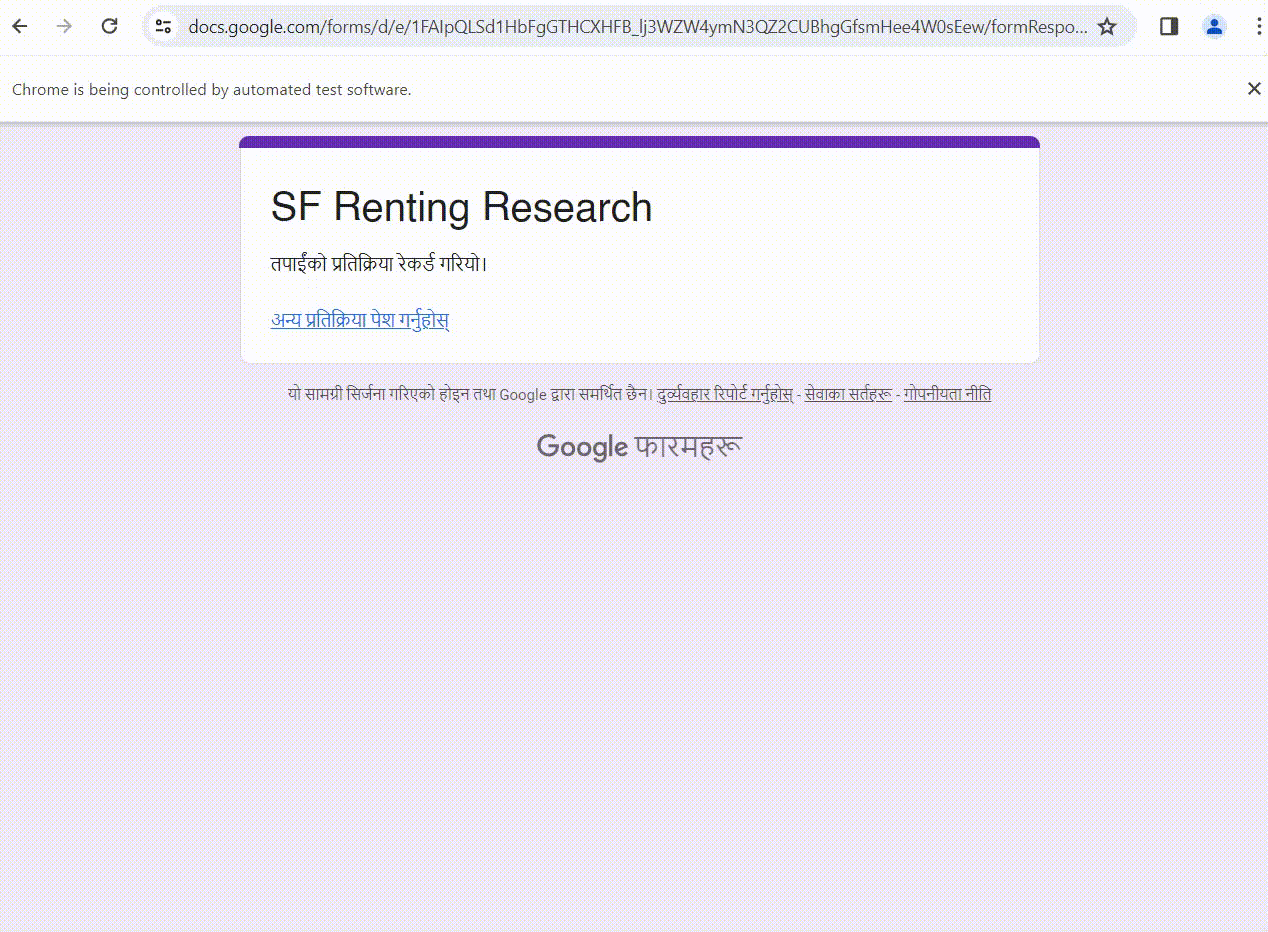
Task: Focus the docs.google.com URL address bar
Action: (x=638, y=27)
